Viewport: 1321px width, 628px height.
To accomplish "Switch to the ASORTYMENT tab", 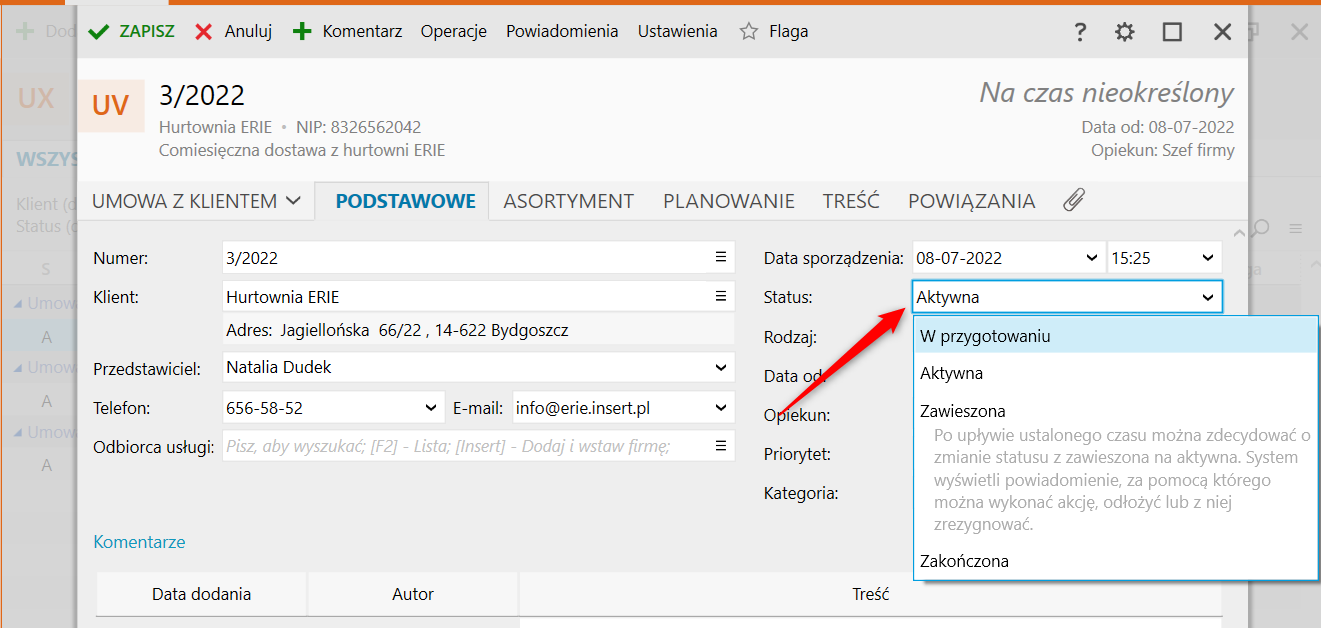I will [568, 201].
